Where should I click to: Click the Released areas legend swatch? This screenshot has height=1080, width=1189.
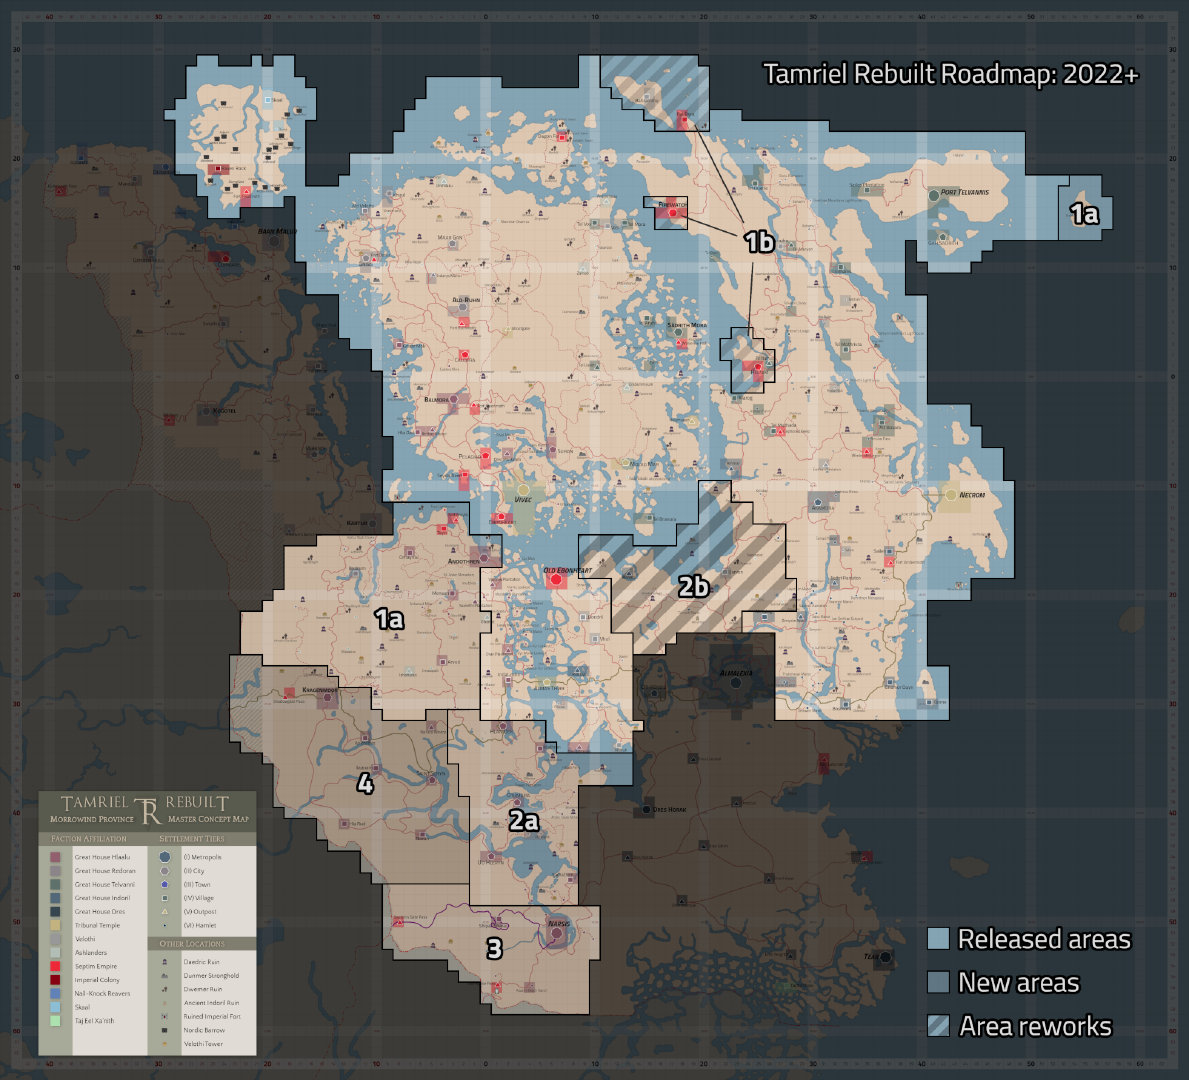click(938, 939)
